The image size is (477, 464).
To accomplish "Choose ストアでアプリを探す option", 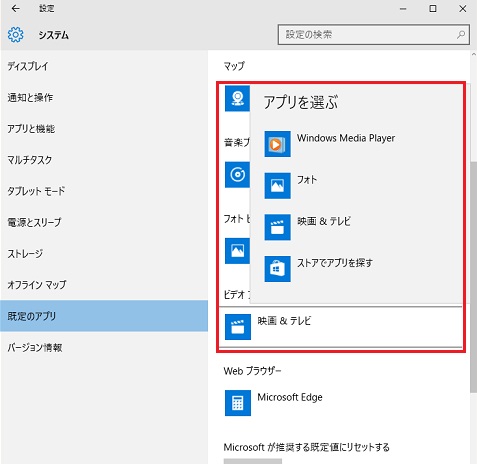I will click(x=335, y=263).
